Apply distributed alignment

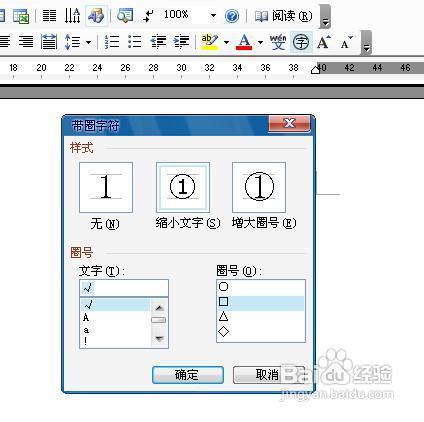click(x=49, y=42)
